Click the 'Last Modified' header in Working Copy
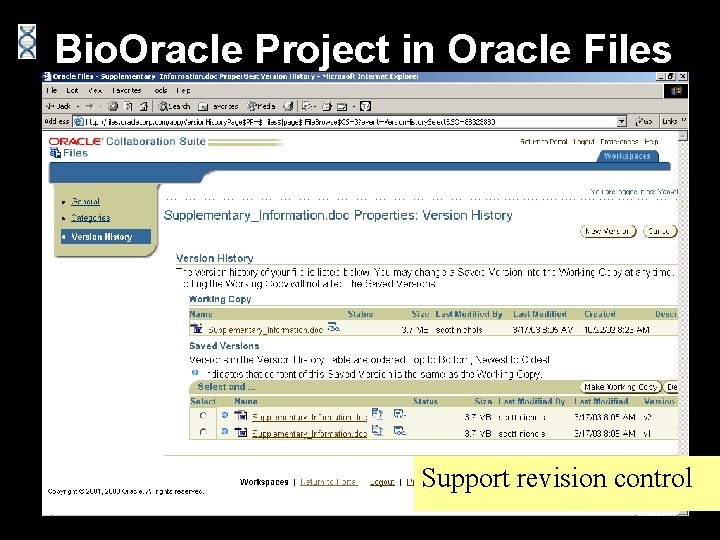Screen dimensions: 720x540 tap(540, 314)
